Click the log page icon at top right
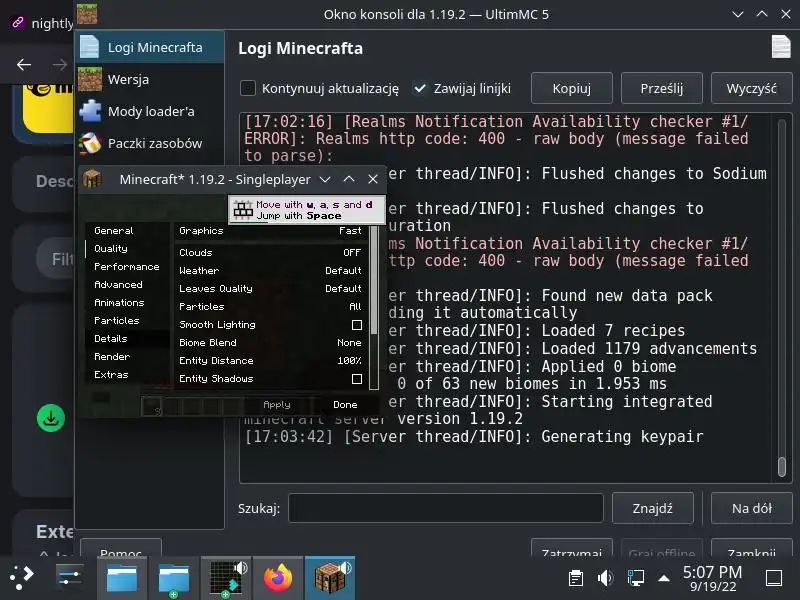This screenshot has width=800, height=600. coord(781,47)
